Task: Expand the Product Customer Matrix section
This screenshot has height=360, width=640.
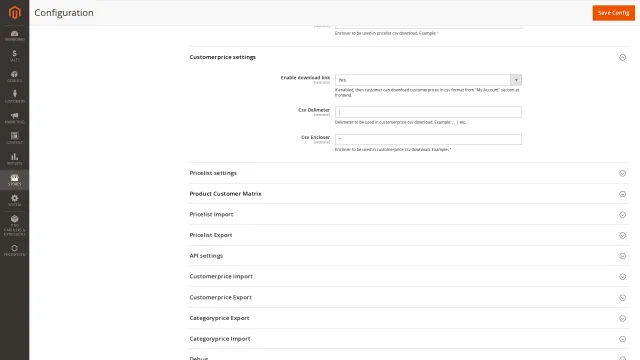Action: pos(622,194)
